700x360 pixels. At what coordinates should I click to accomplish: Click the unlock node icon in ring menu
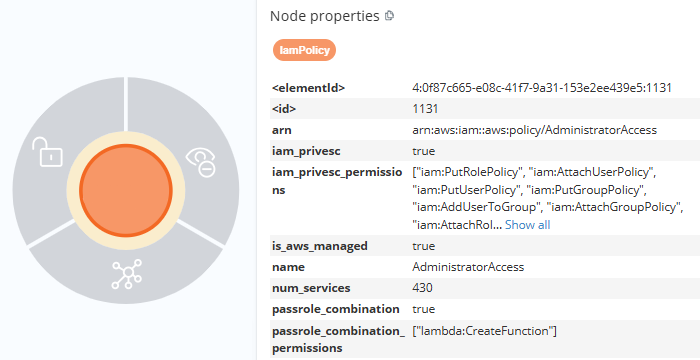pos(47,152)
